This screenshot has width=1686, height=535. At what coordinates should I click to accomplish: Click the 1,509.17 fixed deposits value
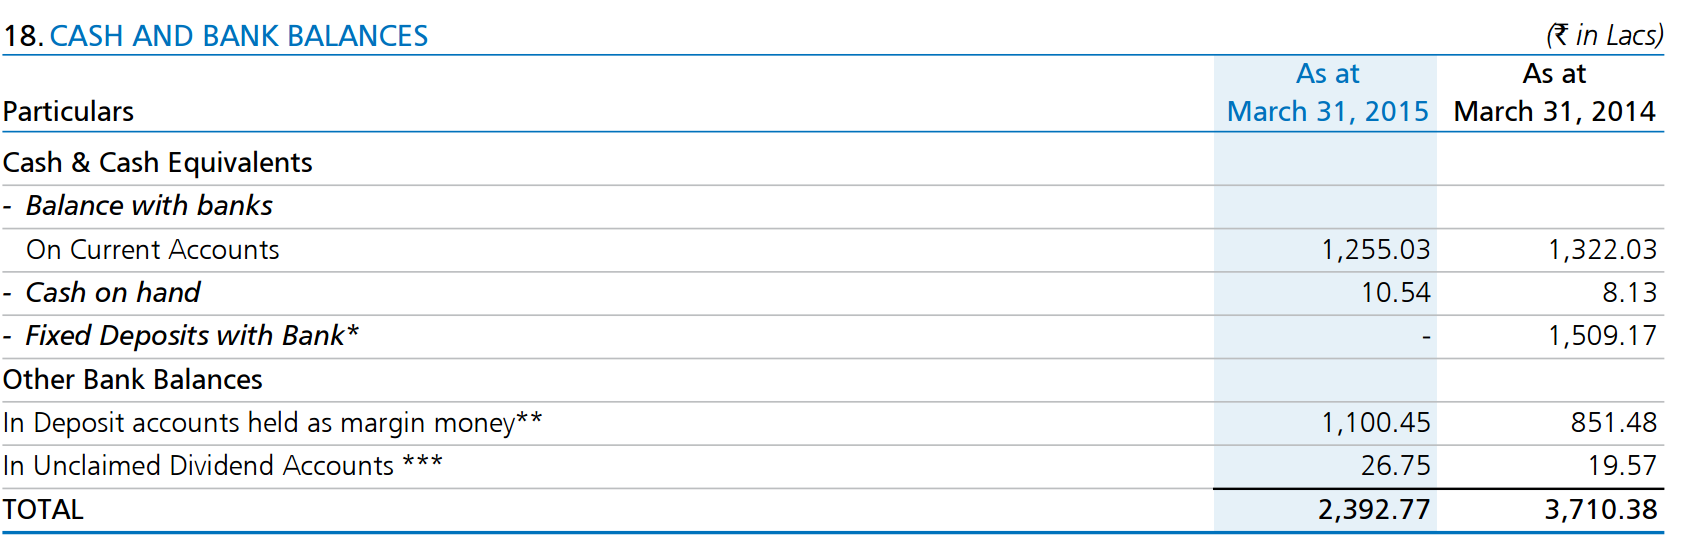coord(1603,335)
